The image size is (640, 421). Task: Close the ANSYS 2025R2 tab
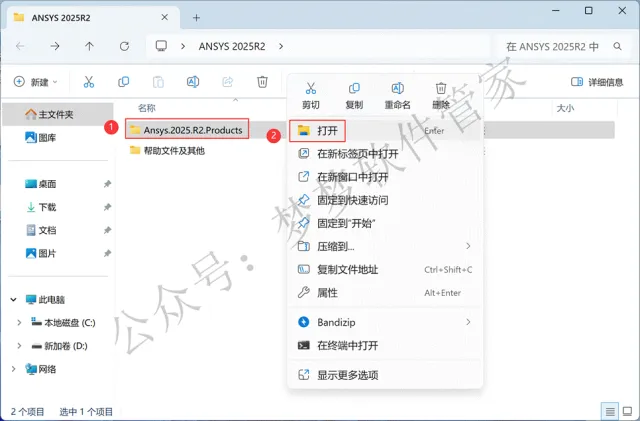(164, 17)
